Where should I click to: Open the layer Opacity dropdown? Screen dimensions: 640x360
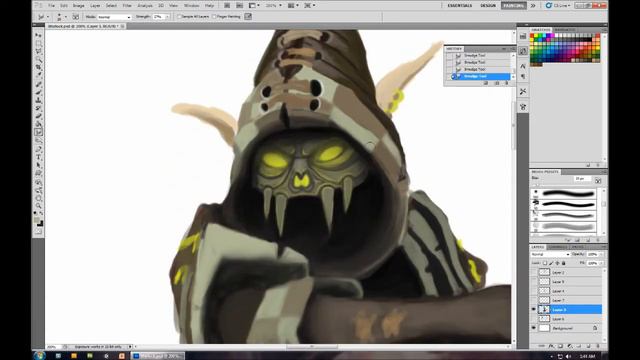(x=602, y=254)
